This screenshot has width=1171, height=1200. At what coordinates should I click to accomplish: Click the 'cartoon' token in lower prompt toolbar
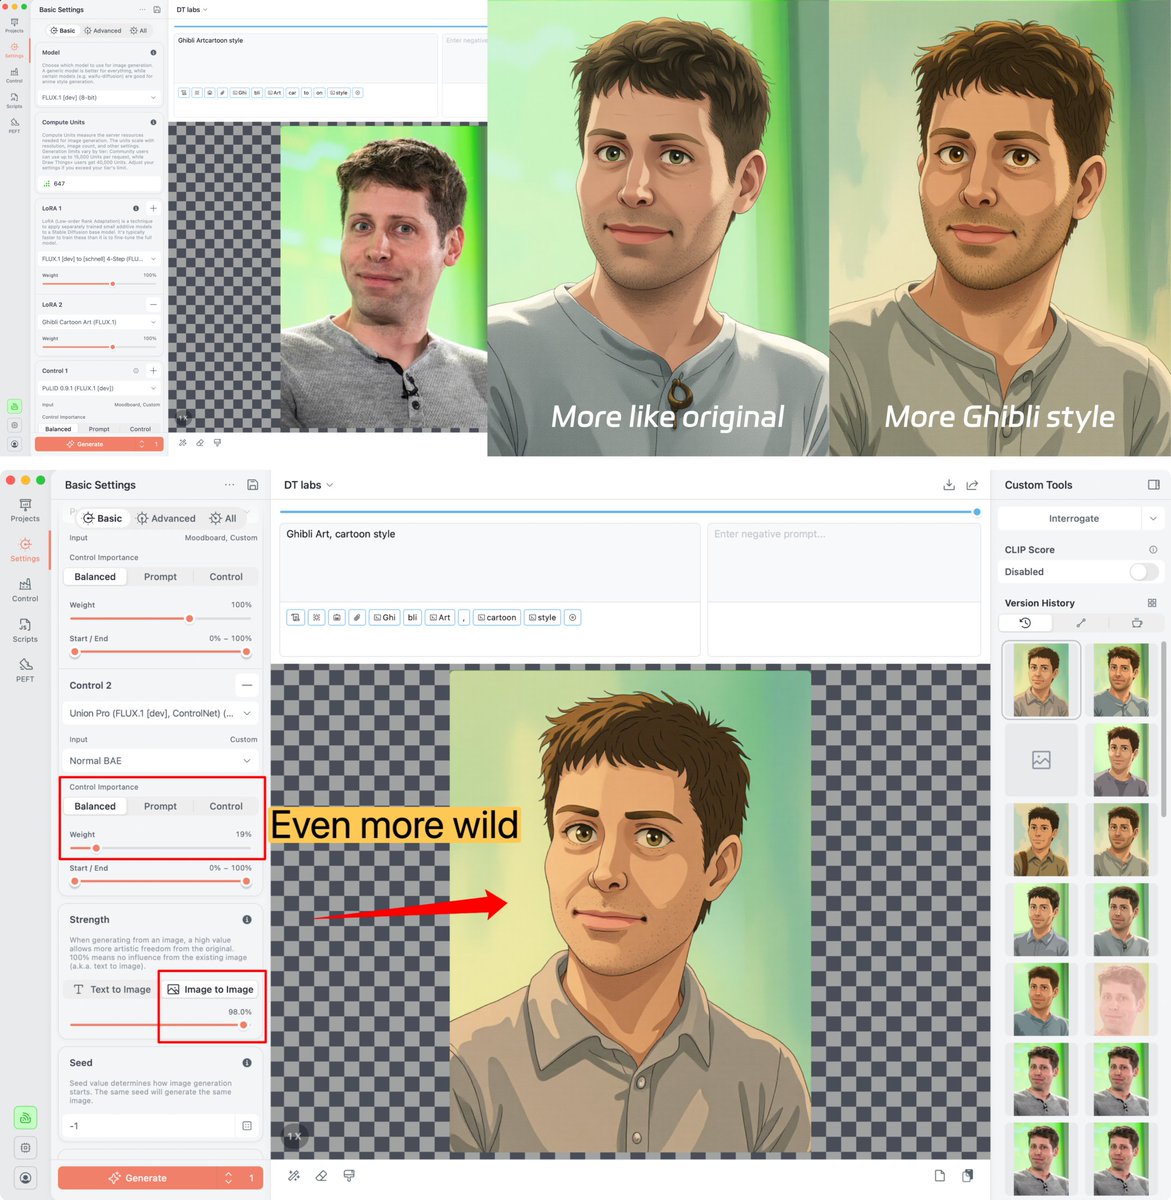tap(496, 617)
